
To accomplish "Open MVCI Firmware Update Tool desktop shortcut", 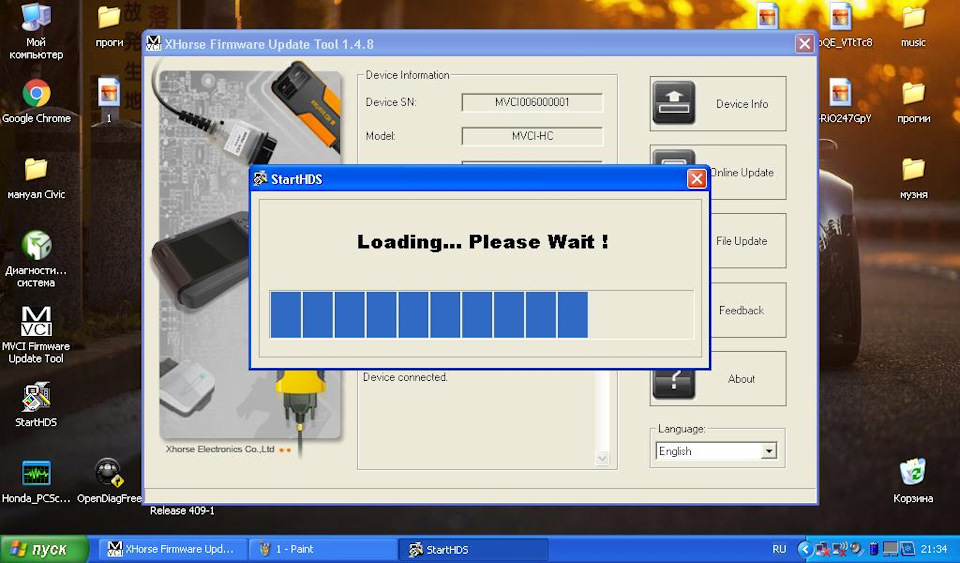I will (x=36, y=335).
